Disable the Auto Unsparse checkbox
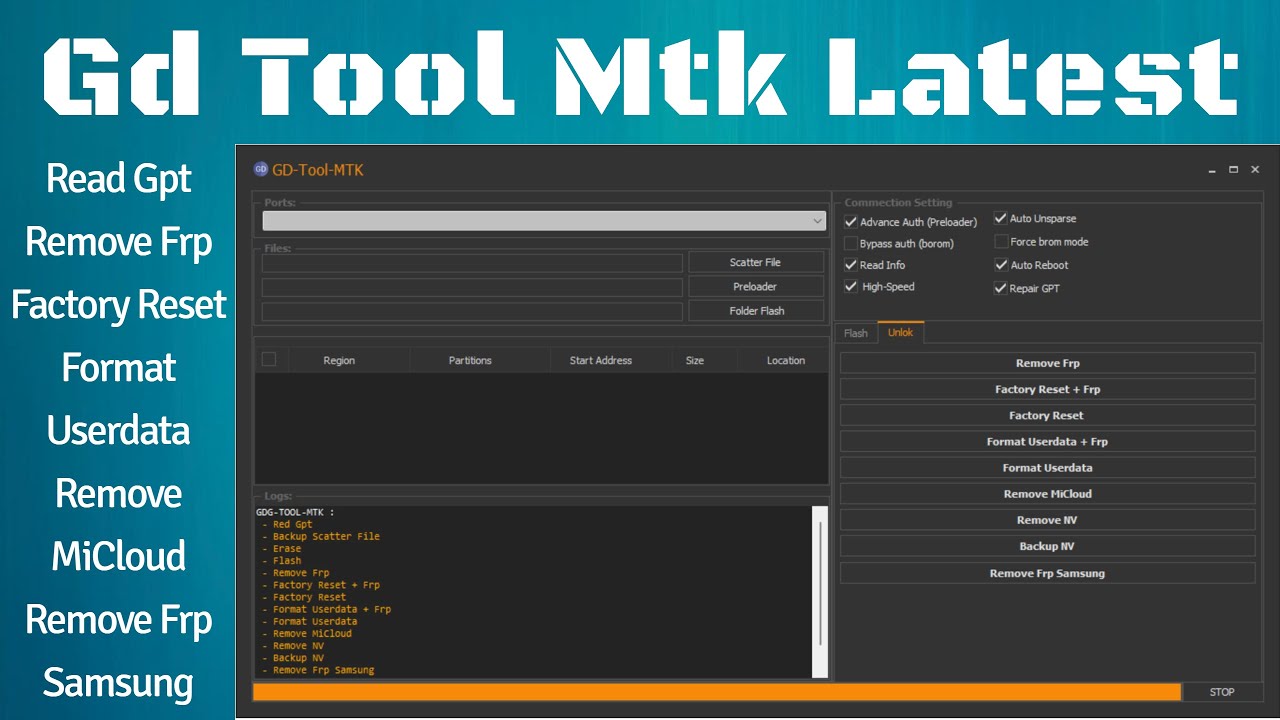Image resolution: width=1280 pixels, height=720 pixels. (1001, 218)
